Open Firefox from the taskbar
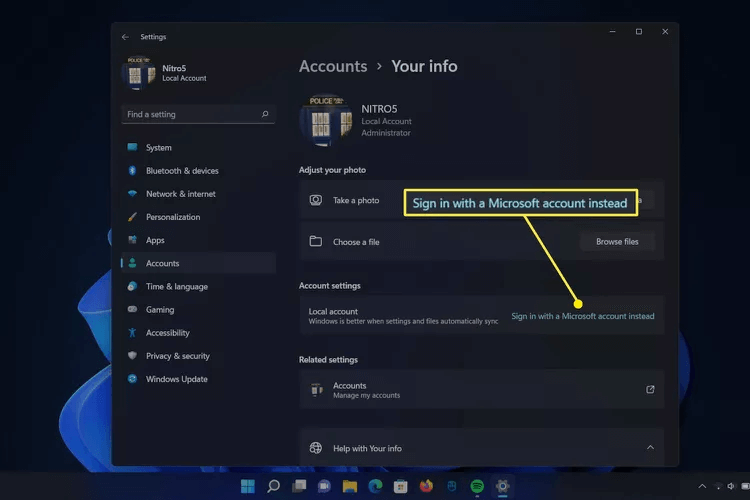Image resolution: width=750 pixels, height=500 pixels. pos(426,486)
